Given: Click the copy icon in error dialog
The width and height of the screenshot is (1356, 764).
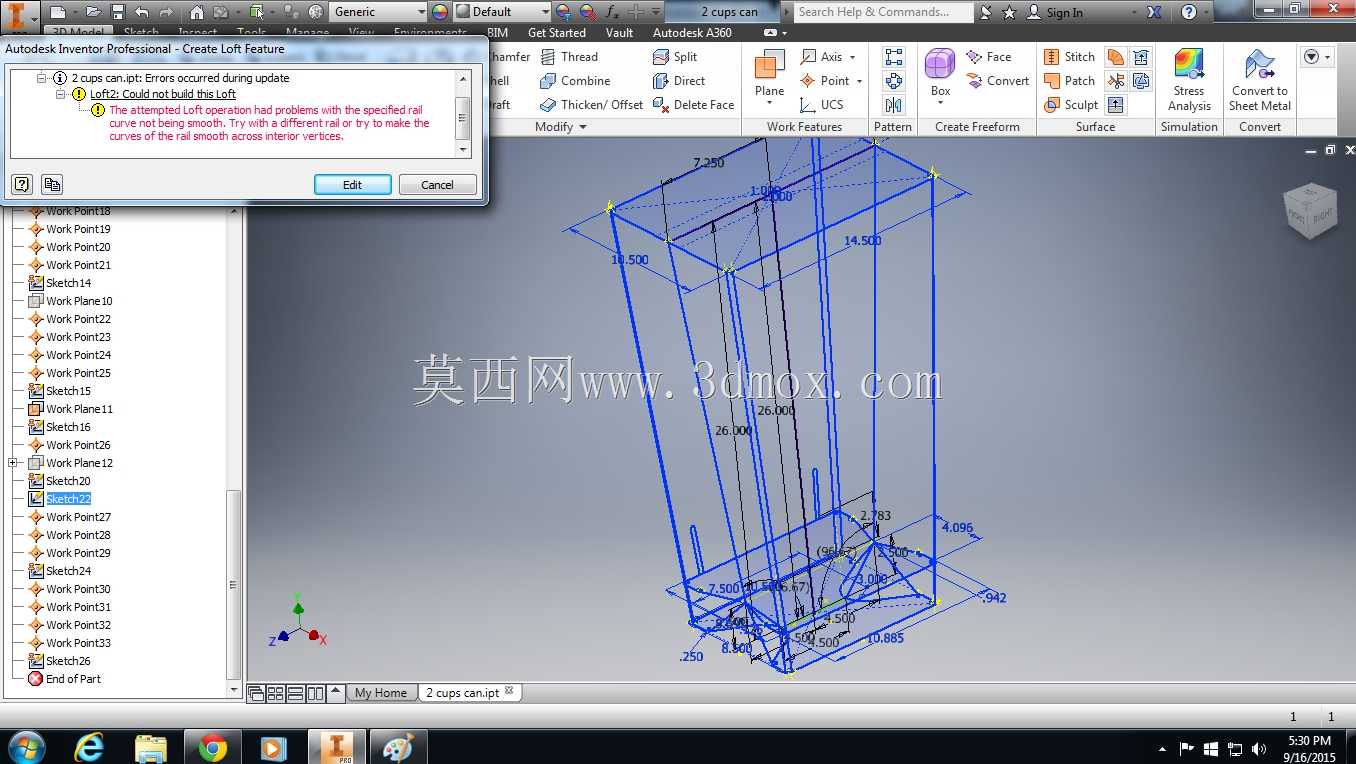Looking at the screenshot, I should pyautogui.click(x=52, y=185).
